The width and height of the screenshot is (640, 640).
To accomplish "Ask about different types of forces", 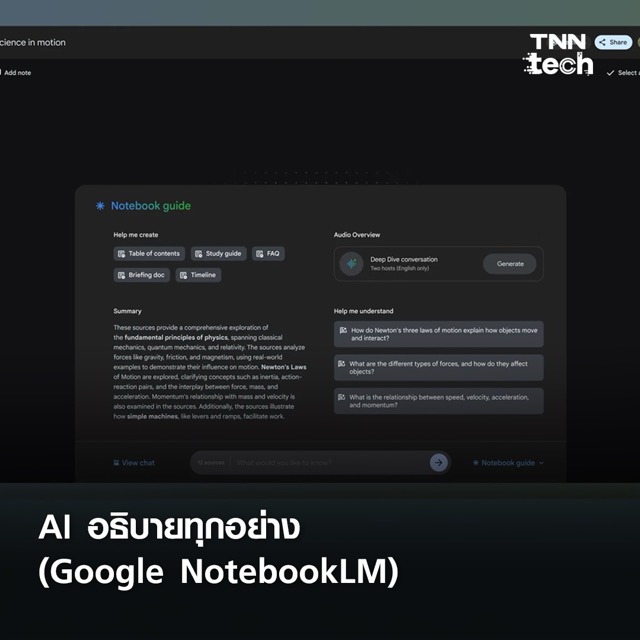I will pyautogui.click(x=438, y=368).
